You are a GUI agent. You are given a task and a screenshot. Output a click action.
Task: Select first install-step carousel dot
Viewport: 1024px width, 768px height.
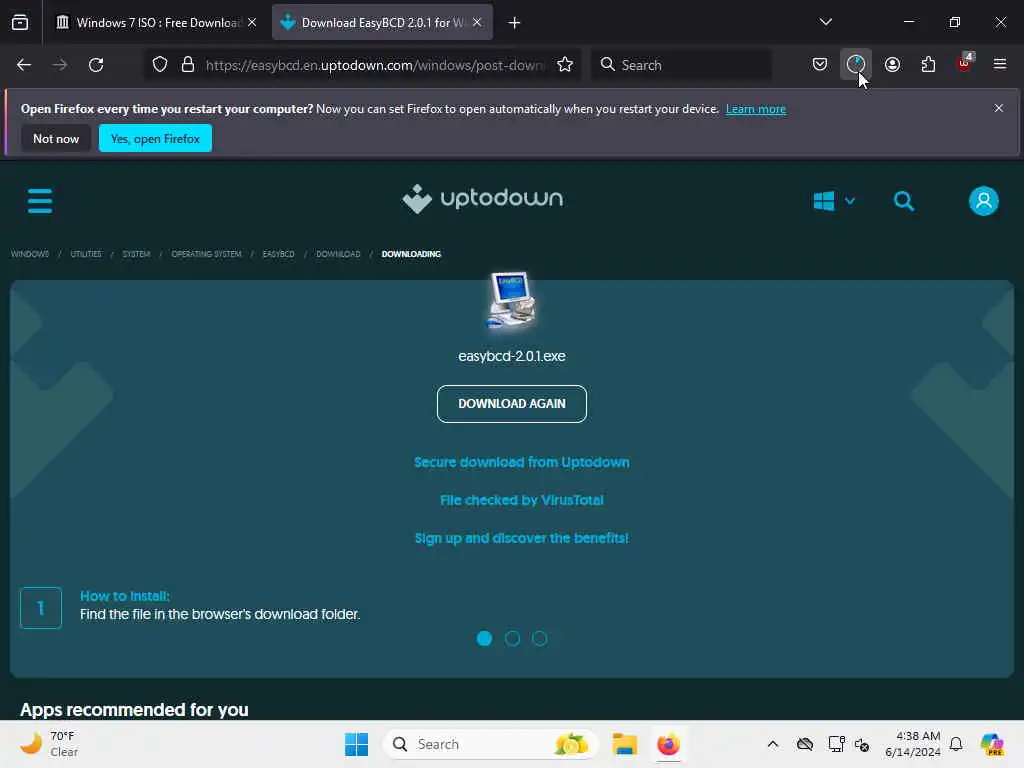(485, 638)
